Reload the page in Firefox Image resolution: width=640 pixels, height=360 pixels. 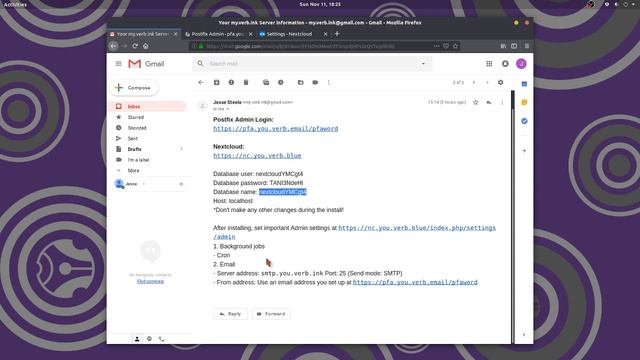click(135, 46)
